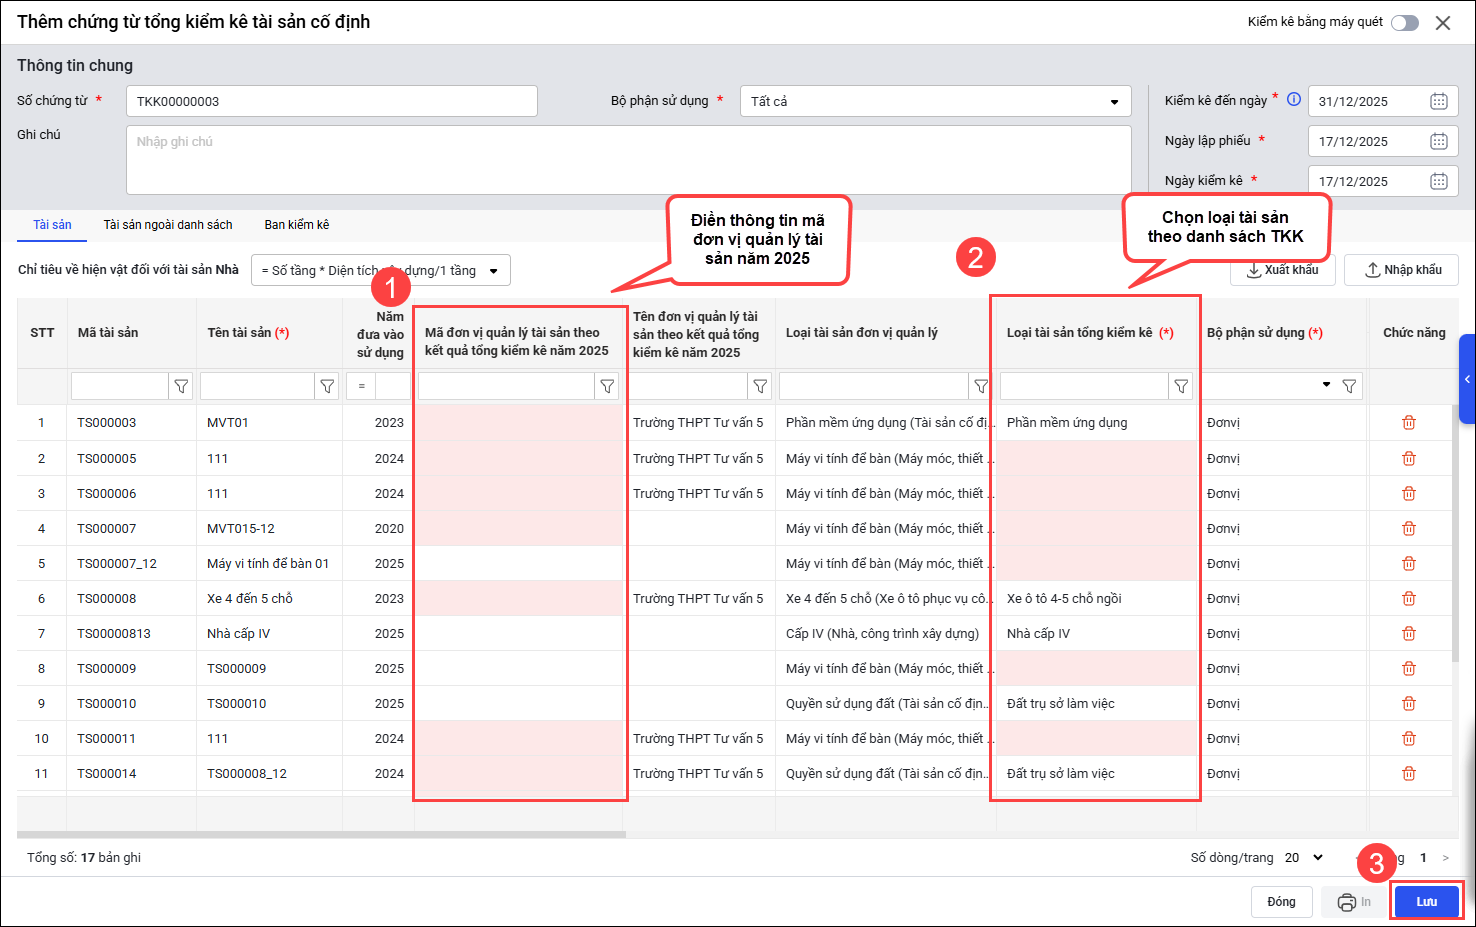Click the Ghi chú note text field
The image size is (1476, 927).
coord(628,160)
